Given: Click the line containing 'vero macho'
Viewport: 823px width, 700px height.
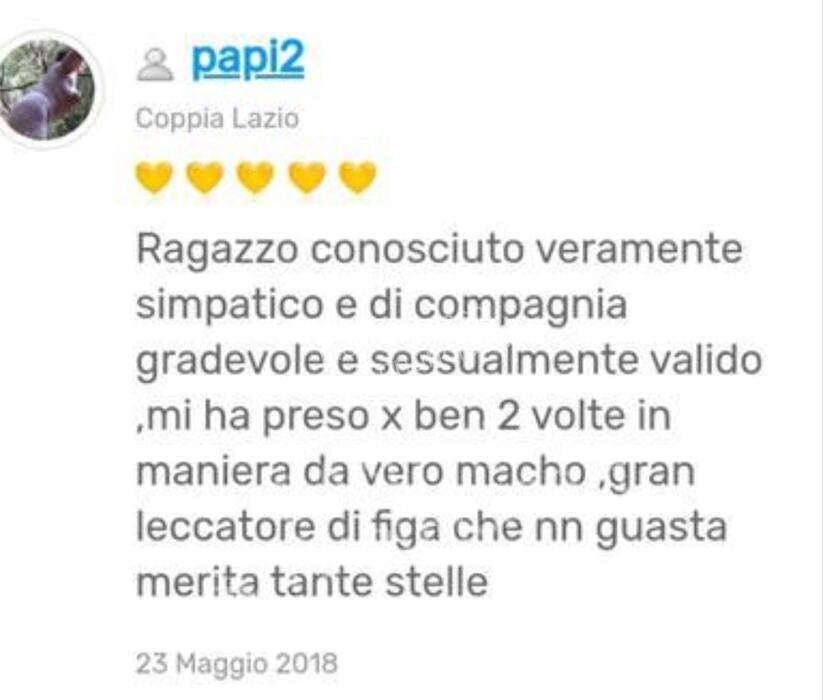Looking at the screenshot, I should pos(416,472).
